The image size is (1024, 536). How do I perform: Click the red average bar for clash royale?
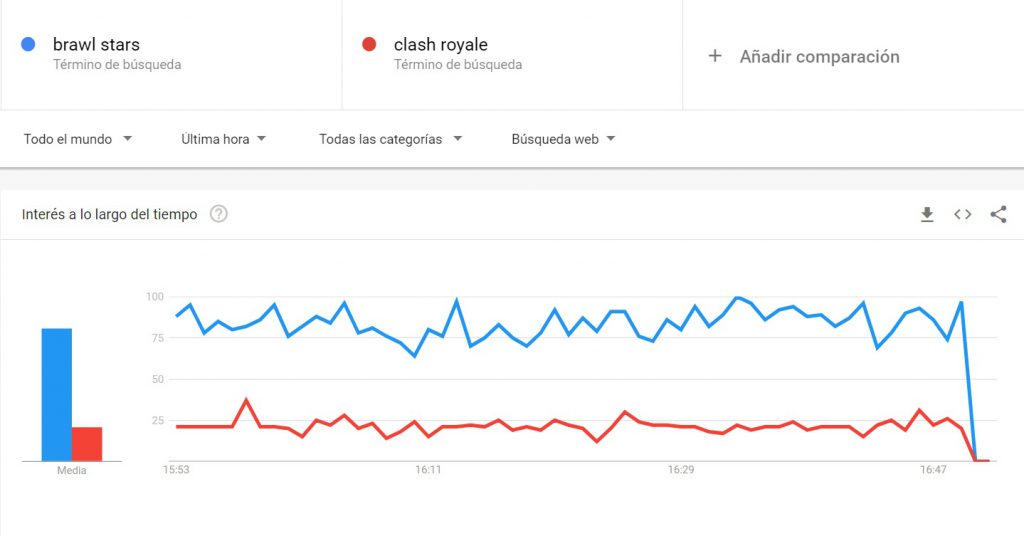tap(87, 443)
